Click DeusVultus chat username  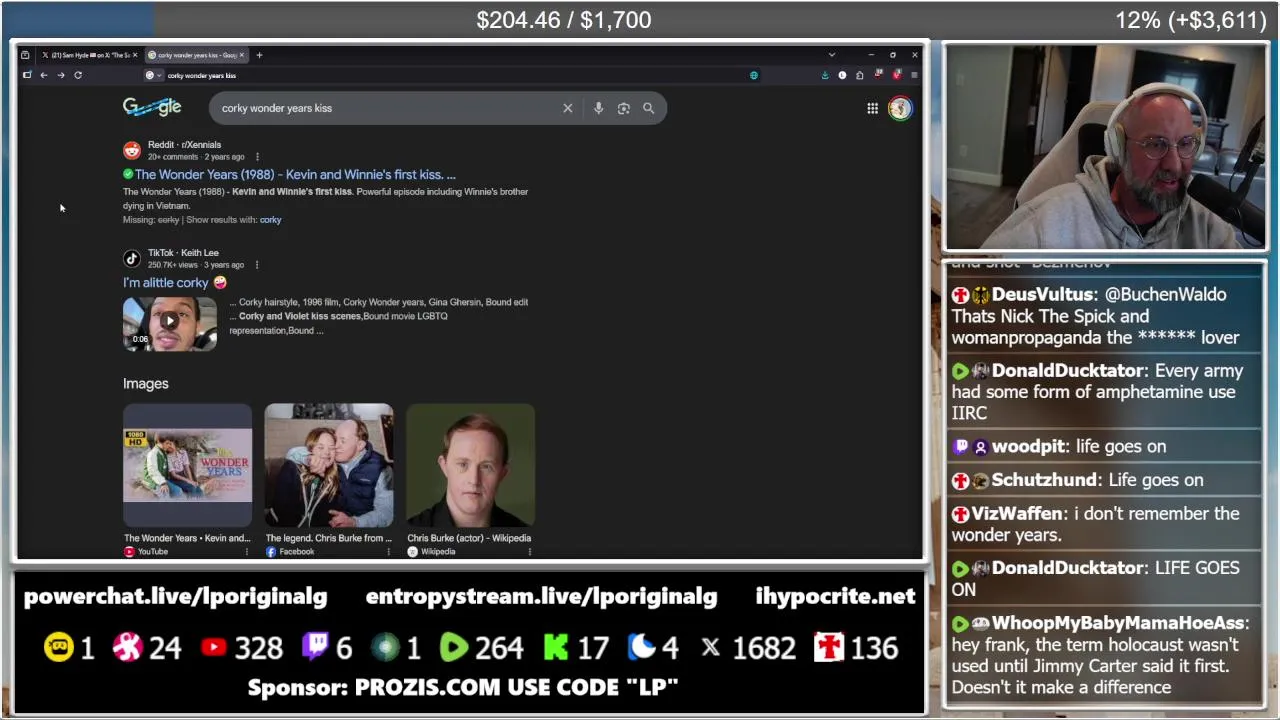(1042, 295)
